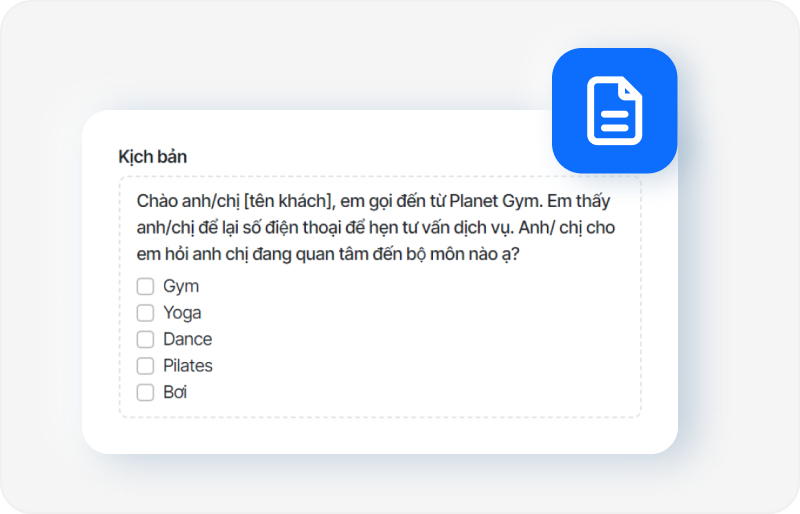This screenshot has height=514, width=800.
Task: Check the Yoga checkbox
Action: pos(145,313)
